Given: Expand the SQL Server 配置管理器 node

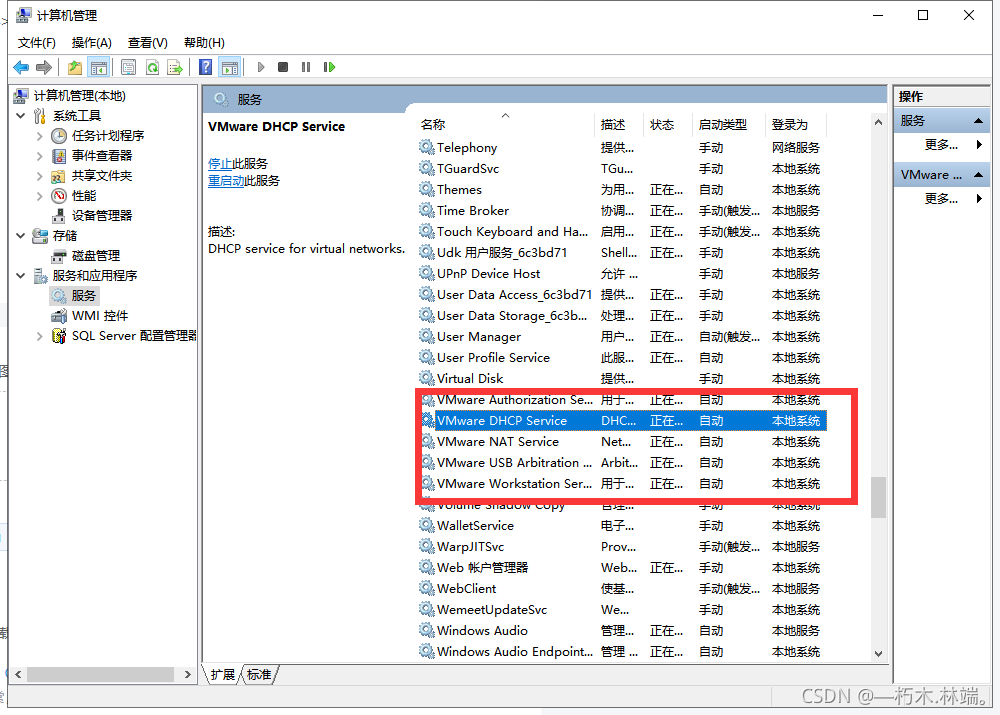Looking at the screenshot, I should coord(40,335).
